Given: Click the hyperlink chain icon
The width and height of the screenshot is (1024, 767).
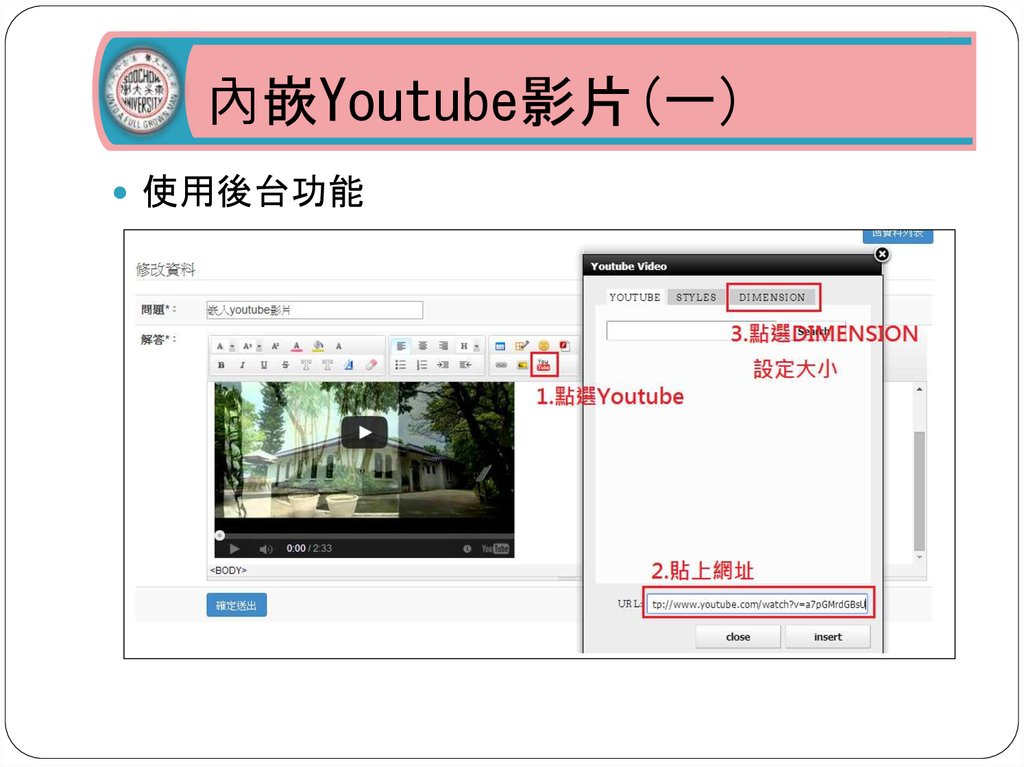Looking at the screenshot, I should pyautogui.click(x=501, y=365).
